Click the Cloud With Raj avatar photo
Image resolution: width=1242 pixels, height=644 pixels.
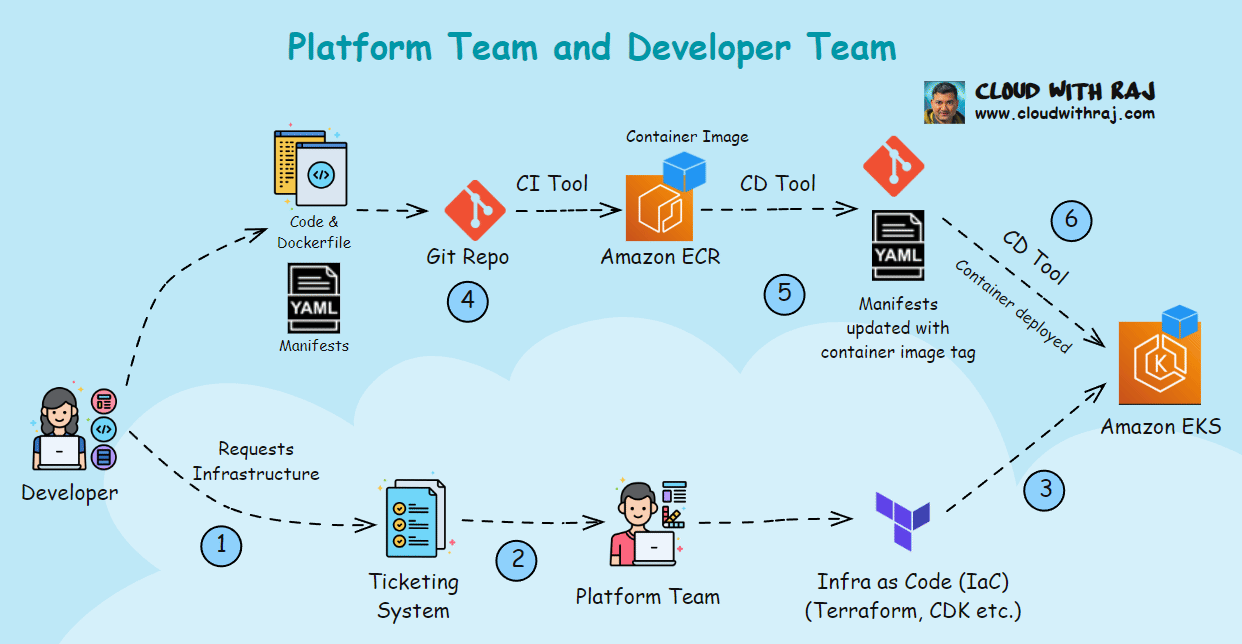[944, 102]
